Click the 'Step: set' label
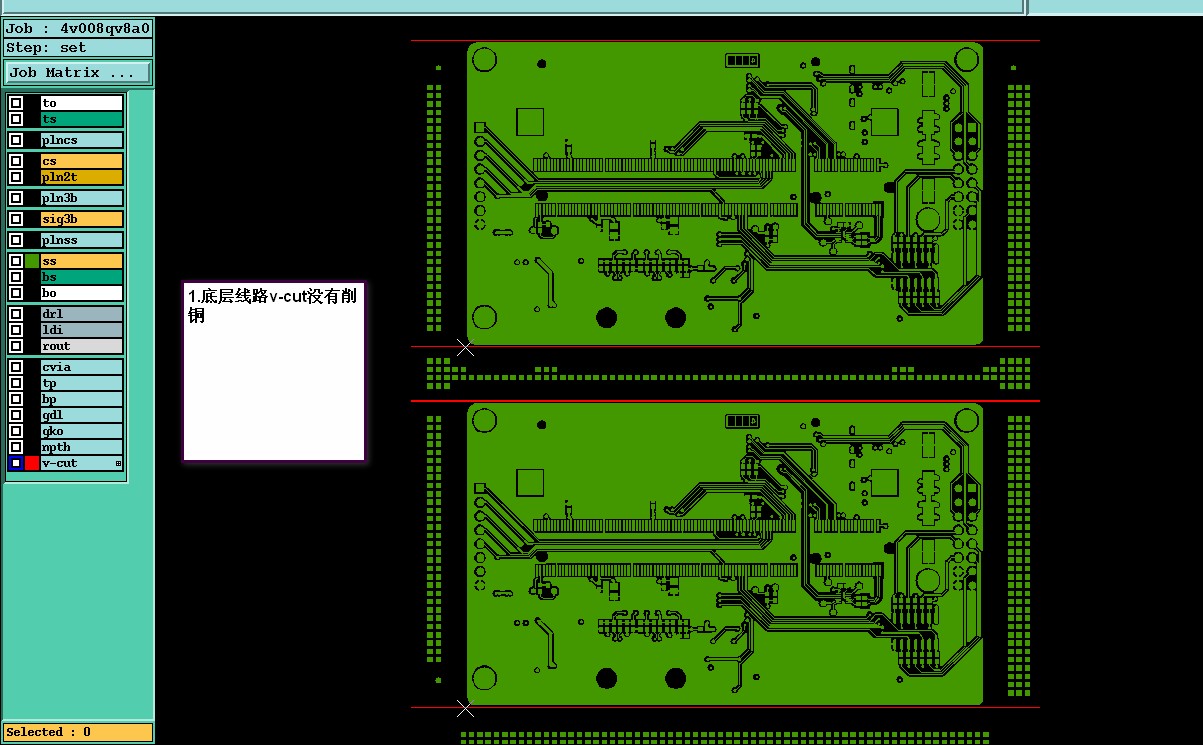Image resolution: width=1203 pixels, height=745 pixels. (x=78, y=47)
